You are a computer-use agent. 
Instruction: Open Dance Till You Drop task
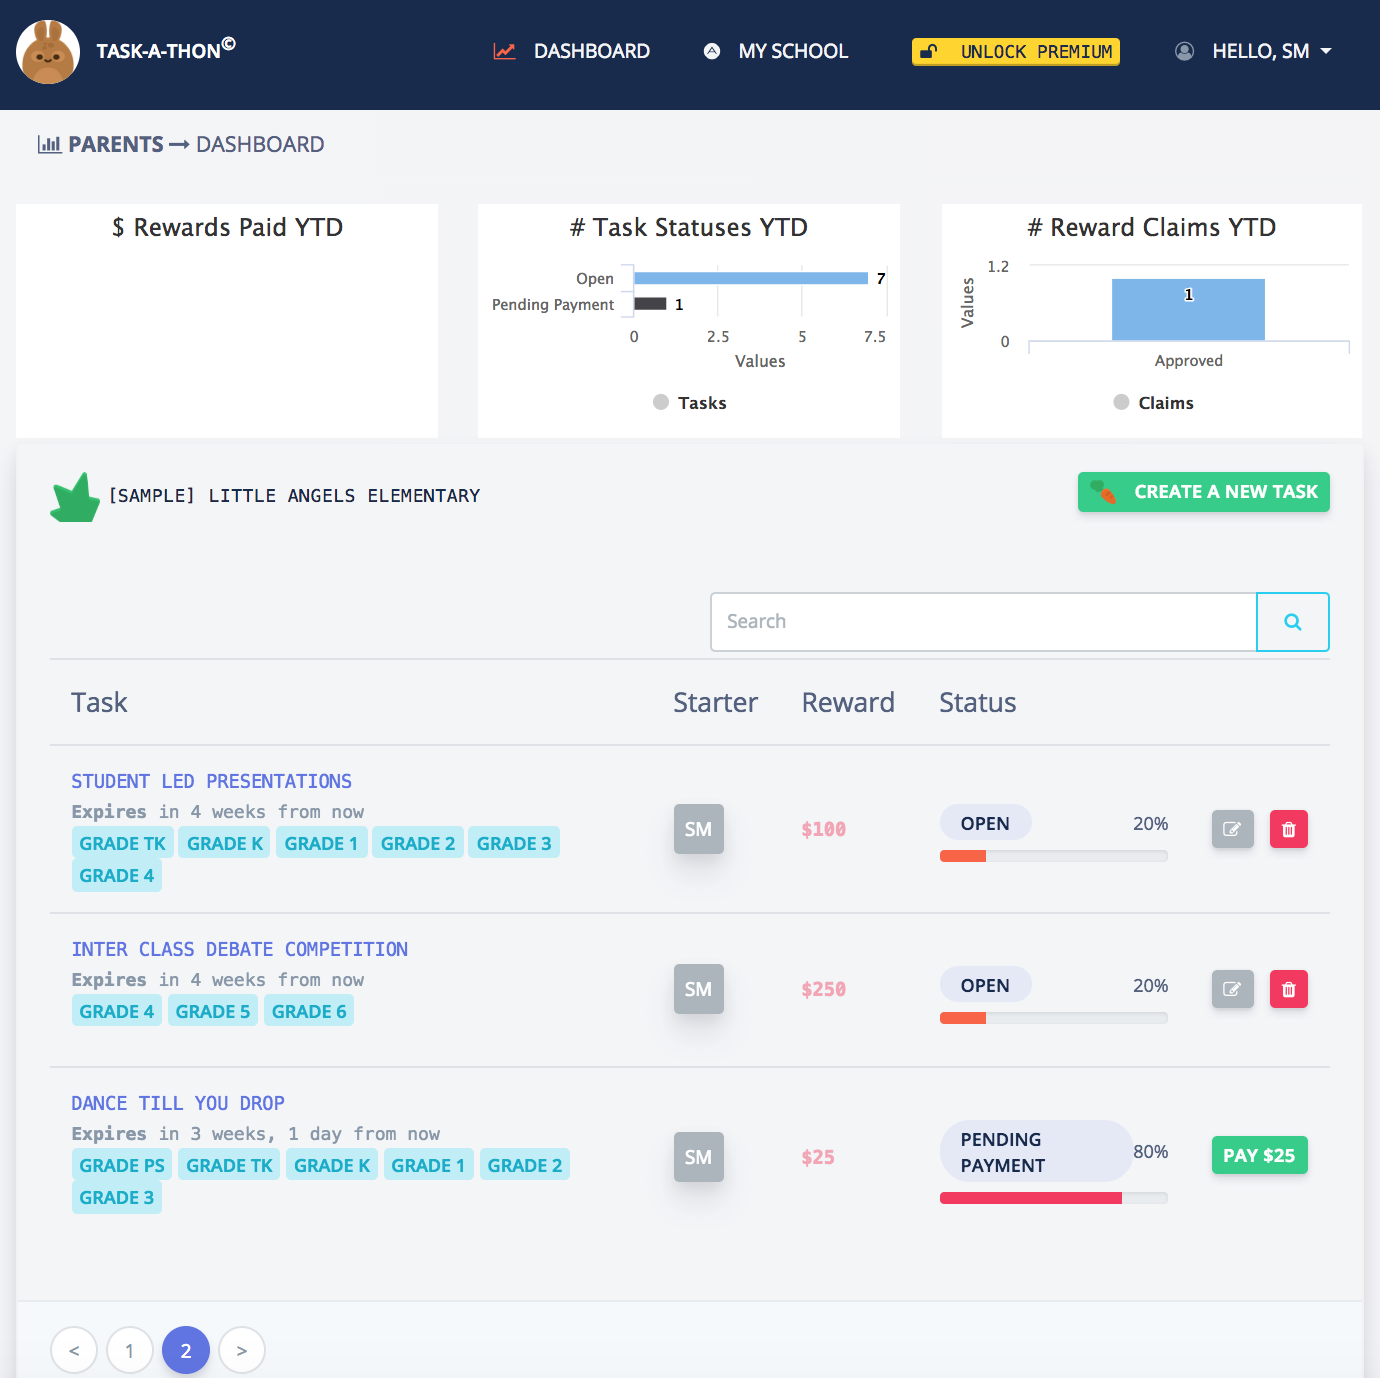[x=178, y=1103]
